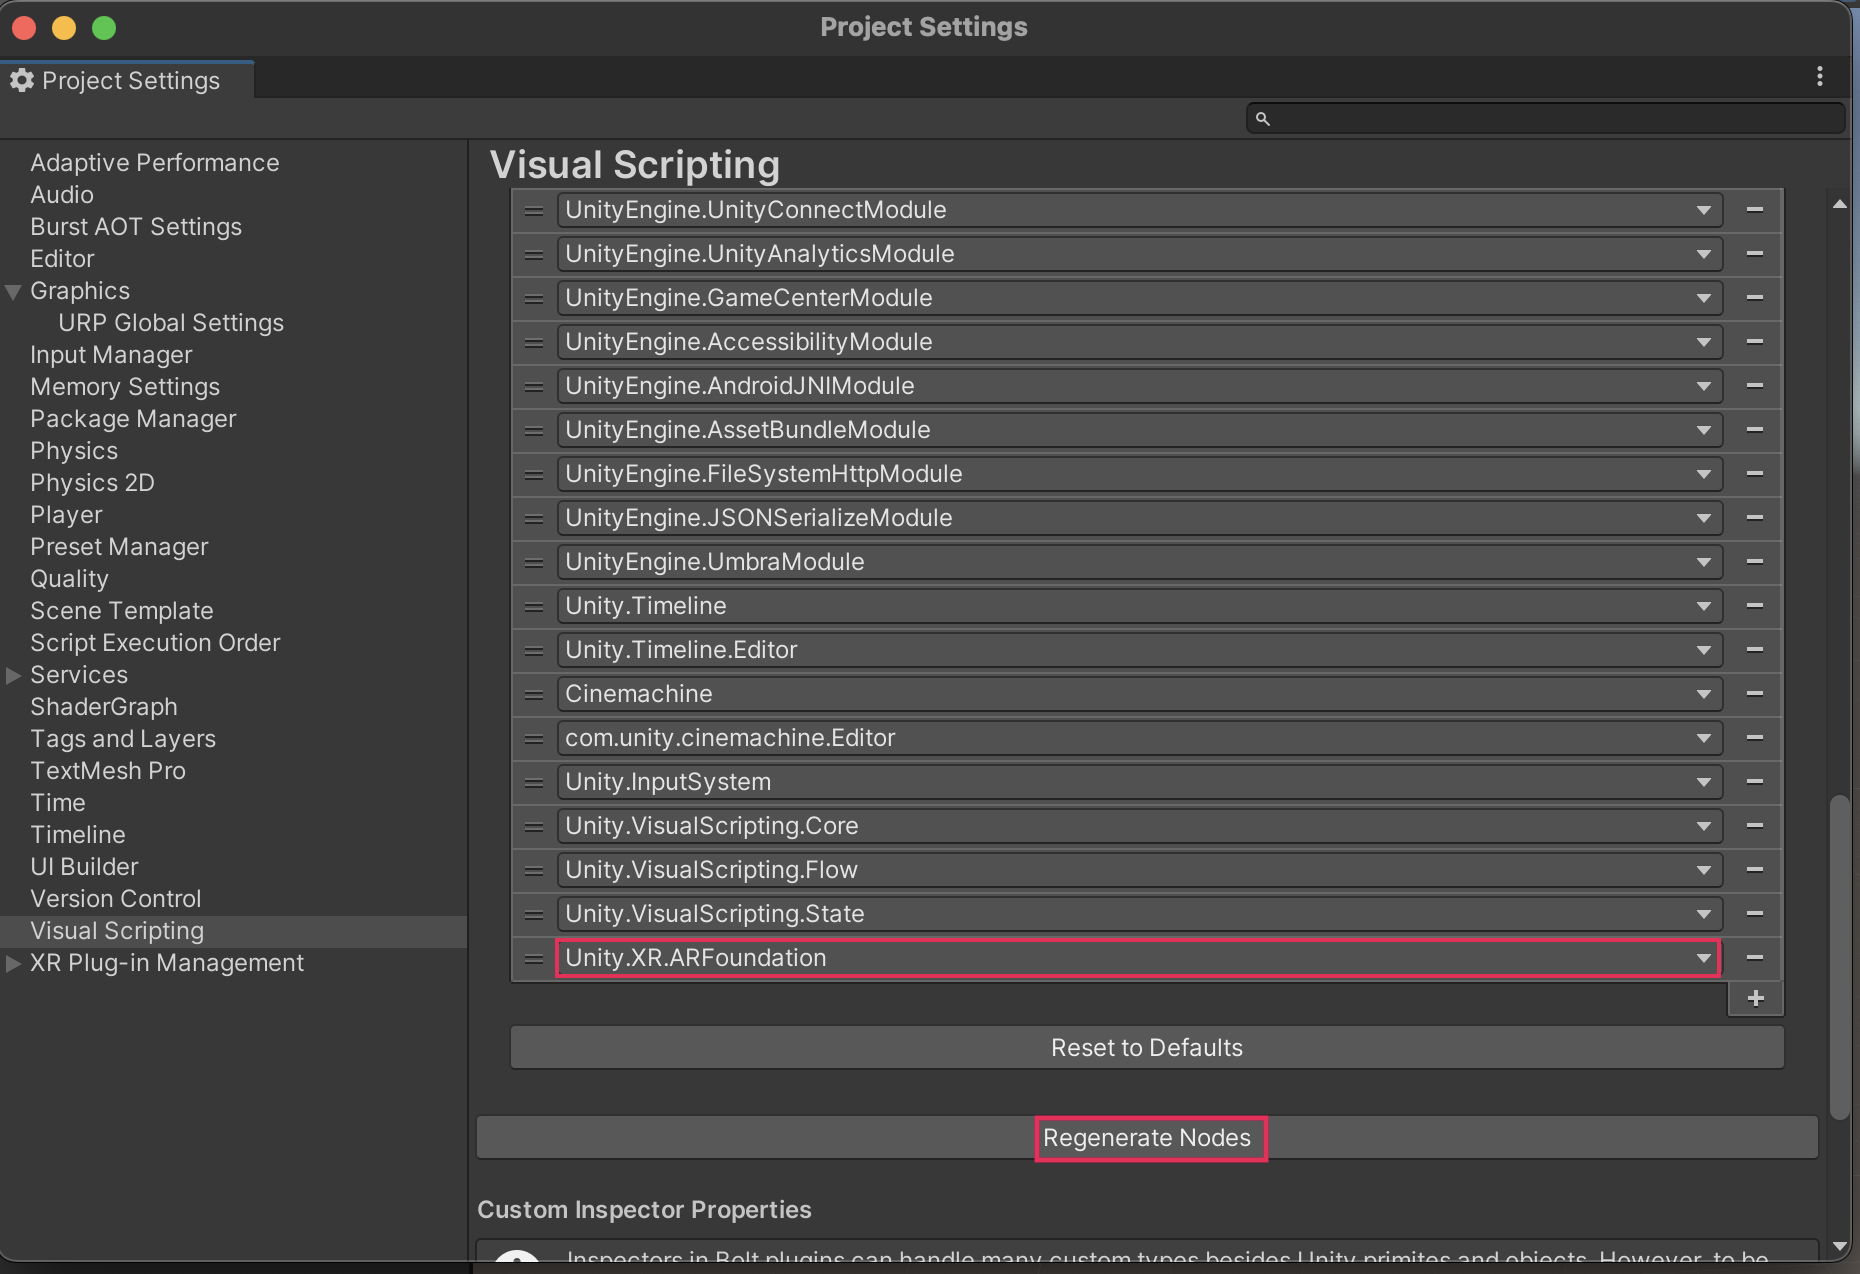
Task: Remove the Cinemachine entry with minus icon
Action: 1754,694
